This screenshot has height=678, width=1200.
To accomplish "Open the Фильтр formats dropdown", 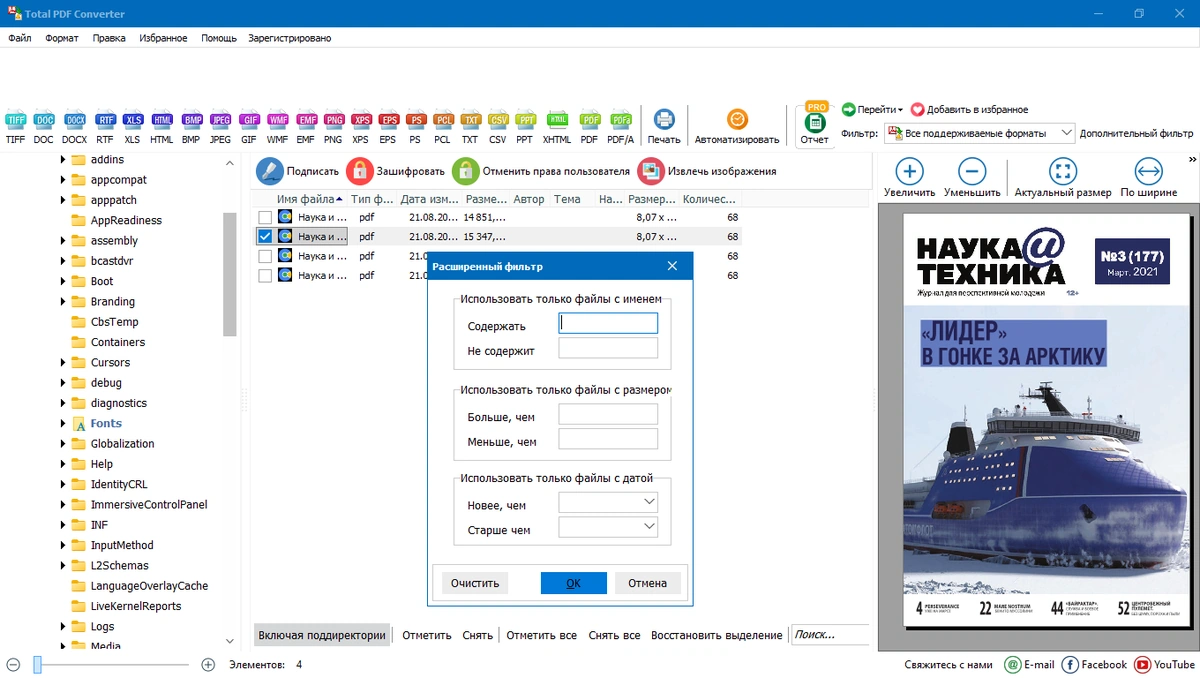I will (1066, 133).
